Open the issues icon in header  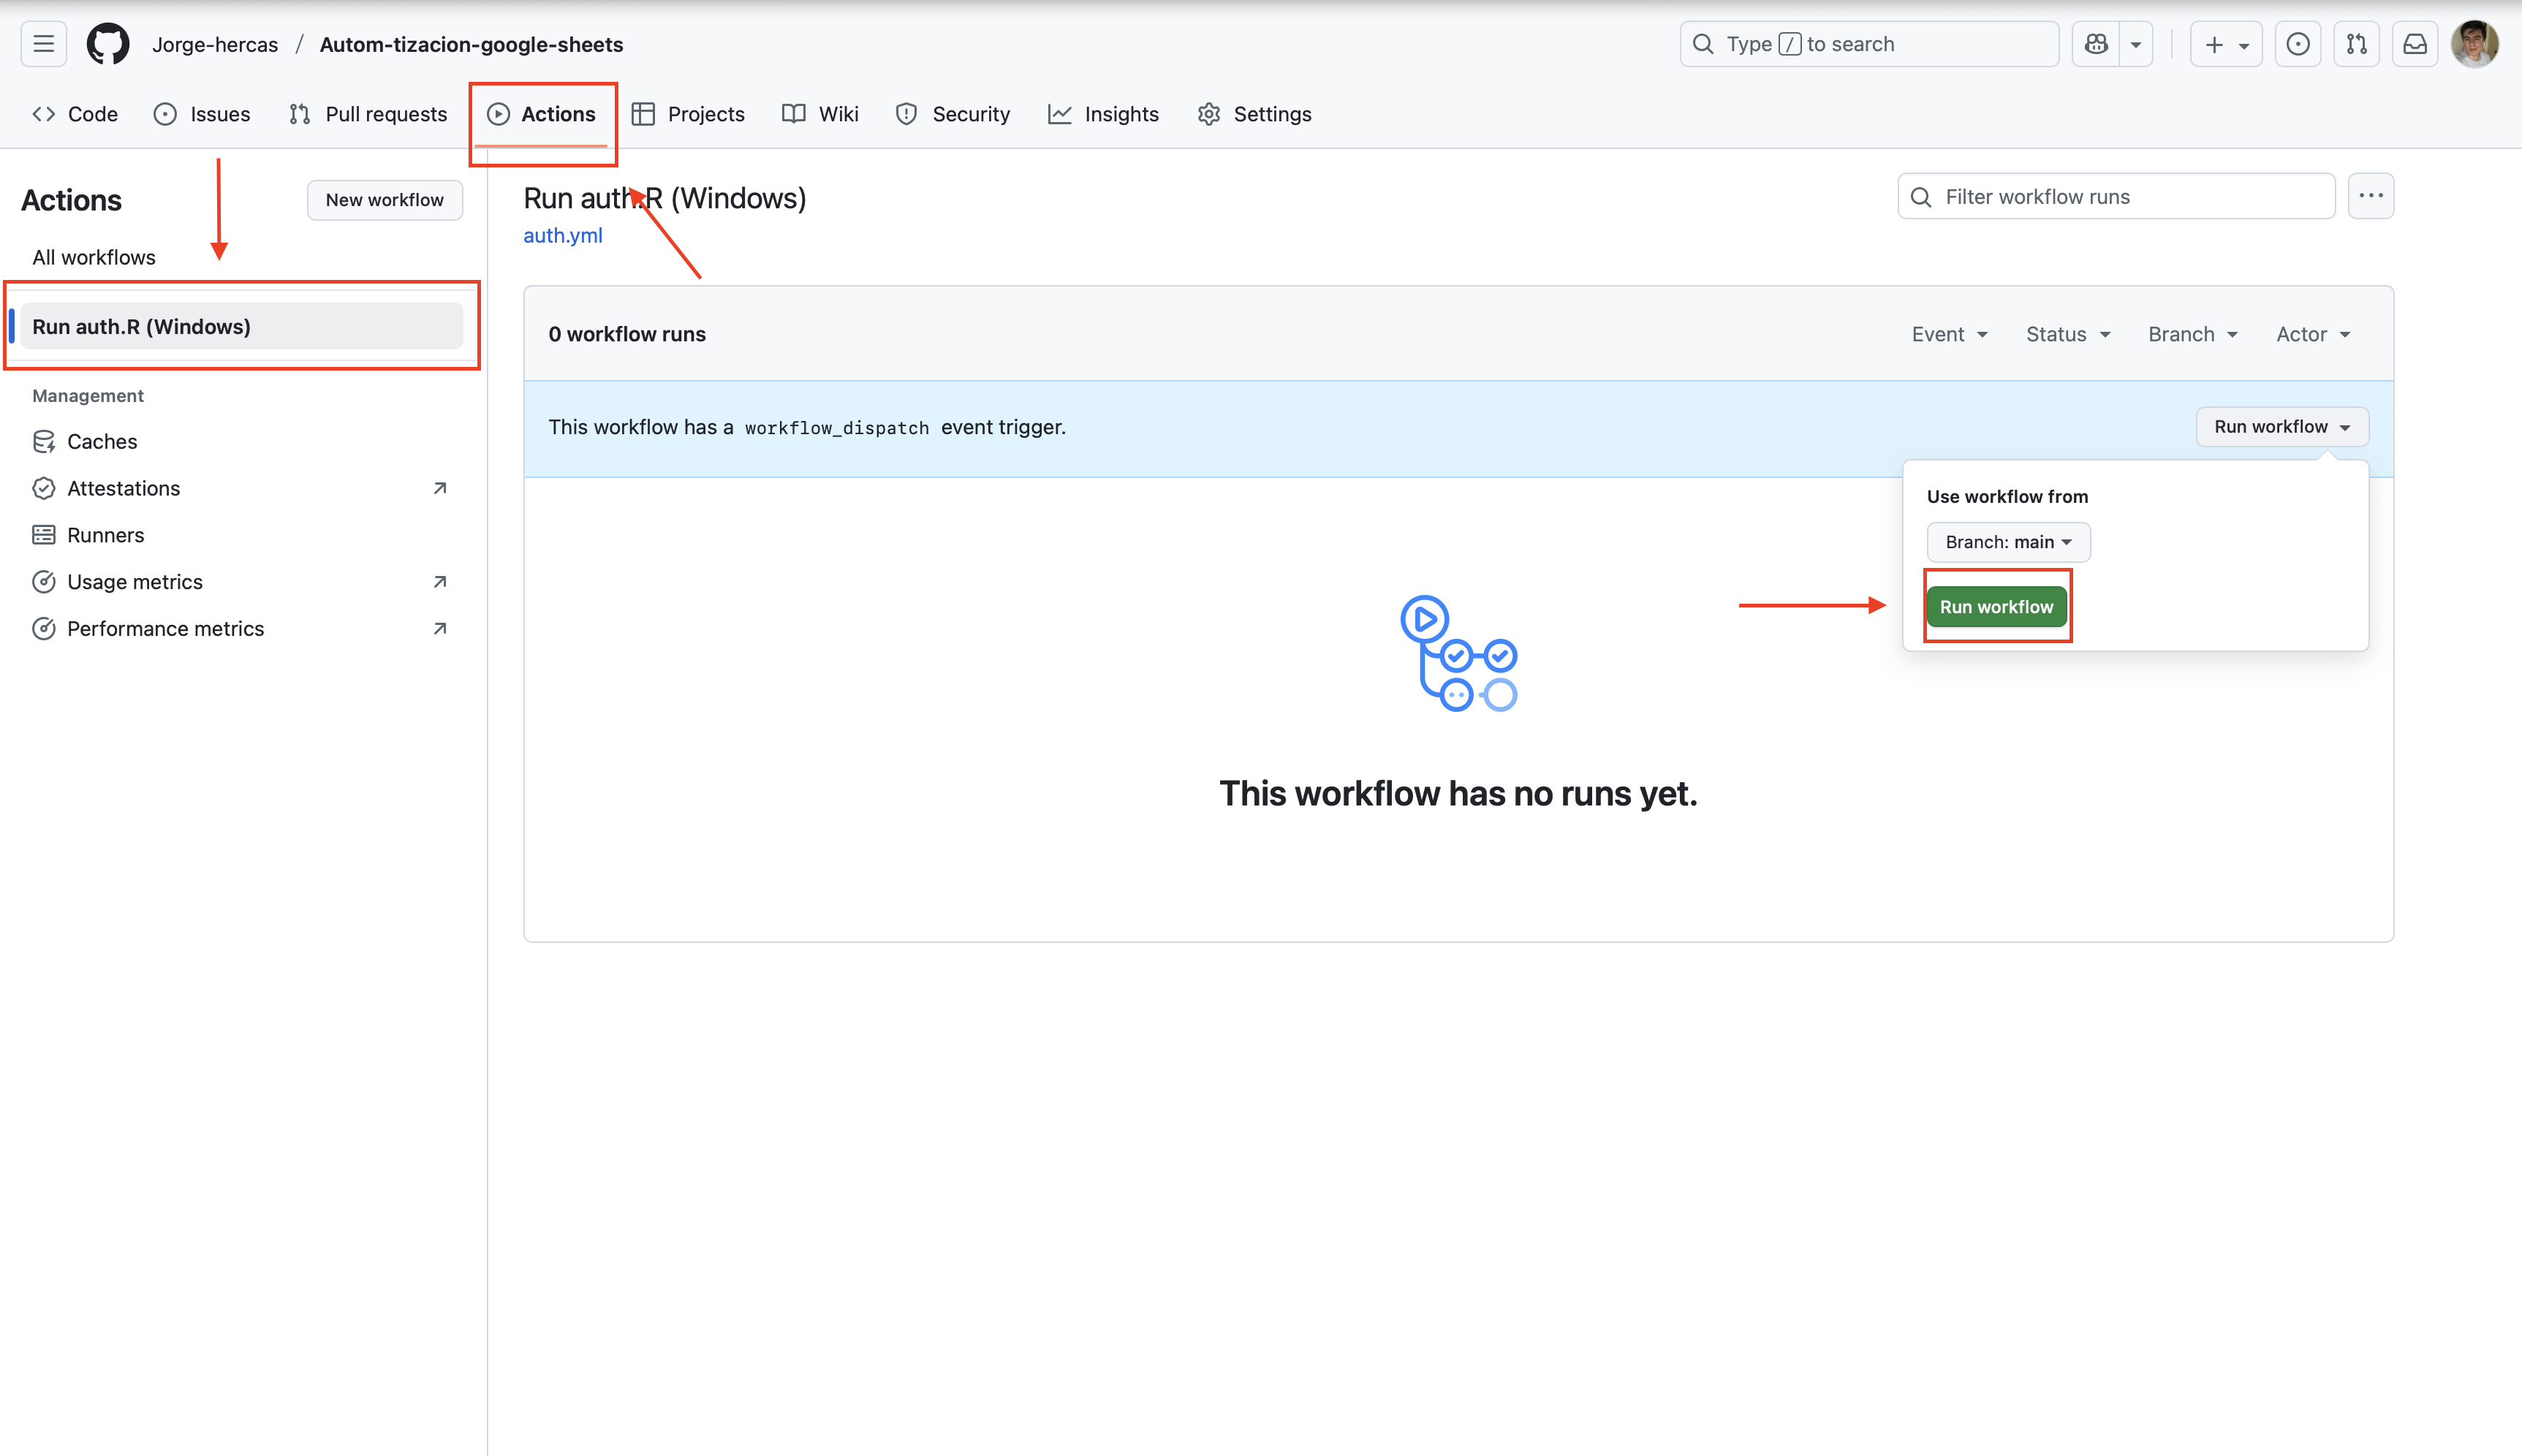tap(2297, 44)
